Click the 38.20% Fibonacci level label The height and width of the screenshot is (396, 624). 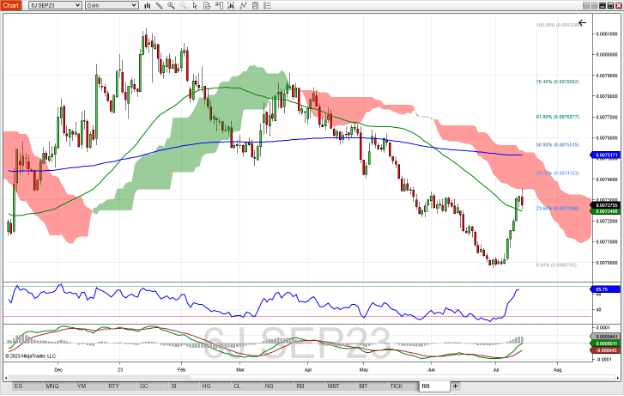coord(558,173)
